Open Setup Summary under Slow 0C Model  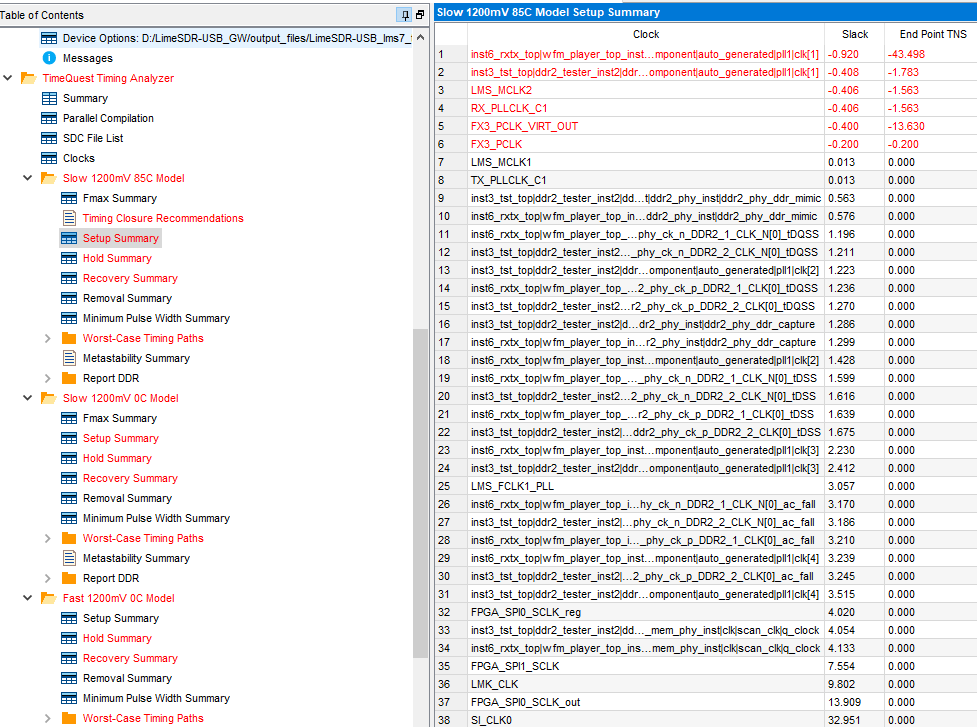click(121, 438)
